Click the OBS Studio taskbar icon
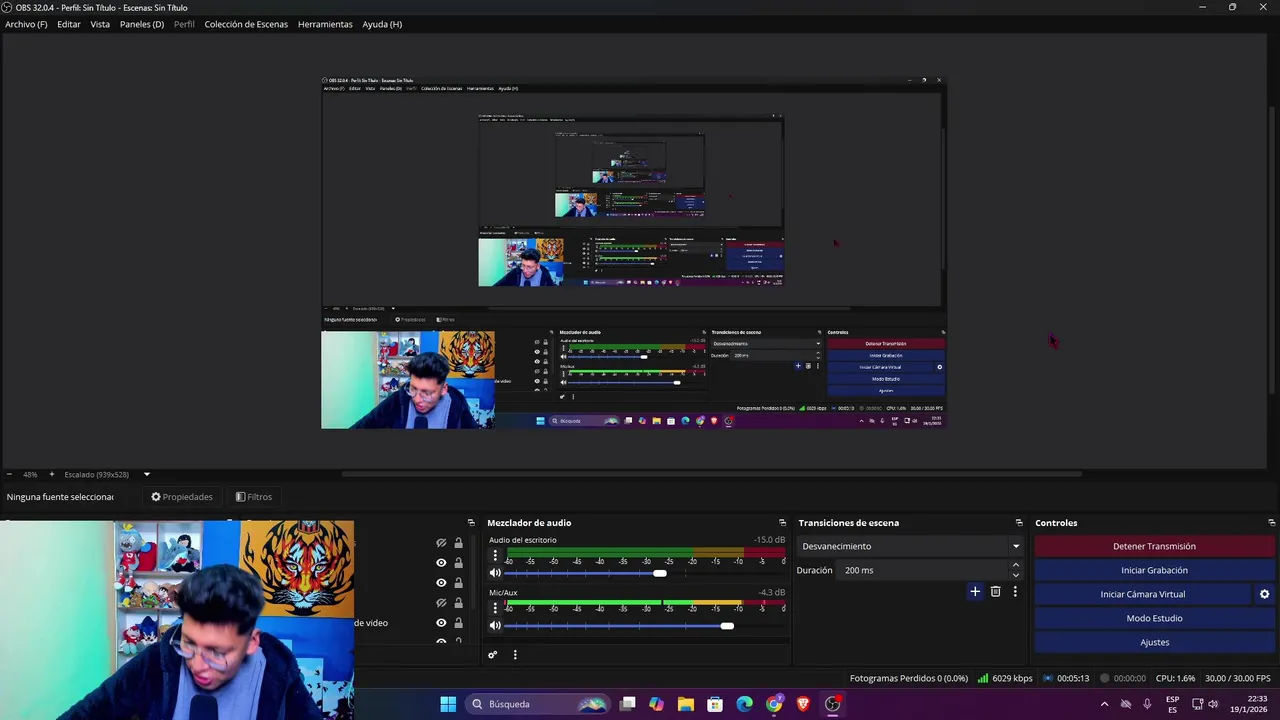This screenshot has width=1280, height=720. pos(832,704)
